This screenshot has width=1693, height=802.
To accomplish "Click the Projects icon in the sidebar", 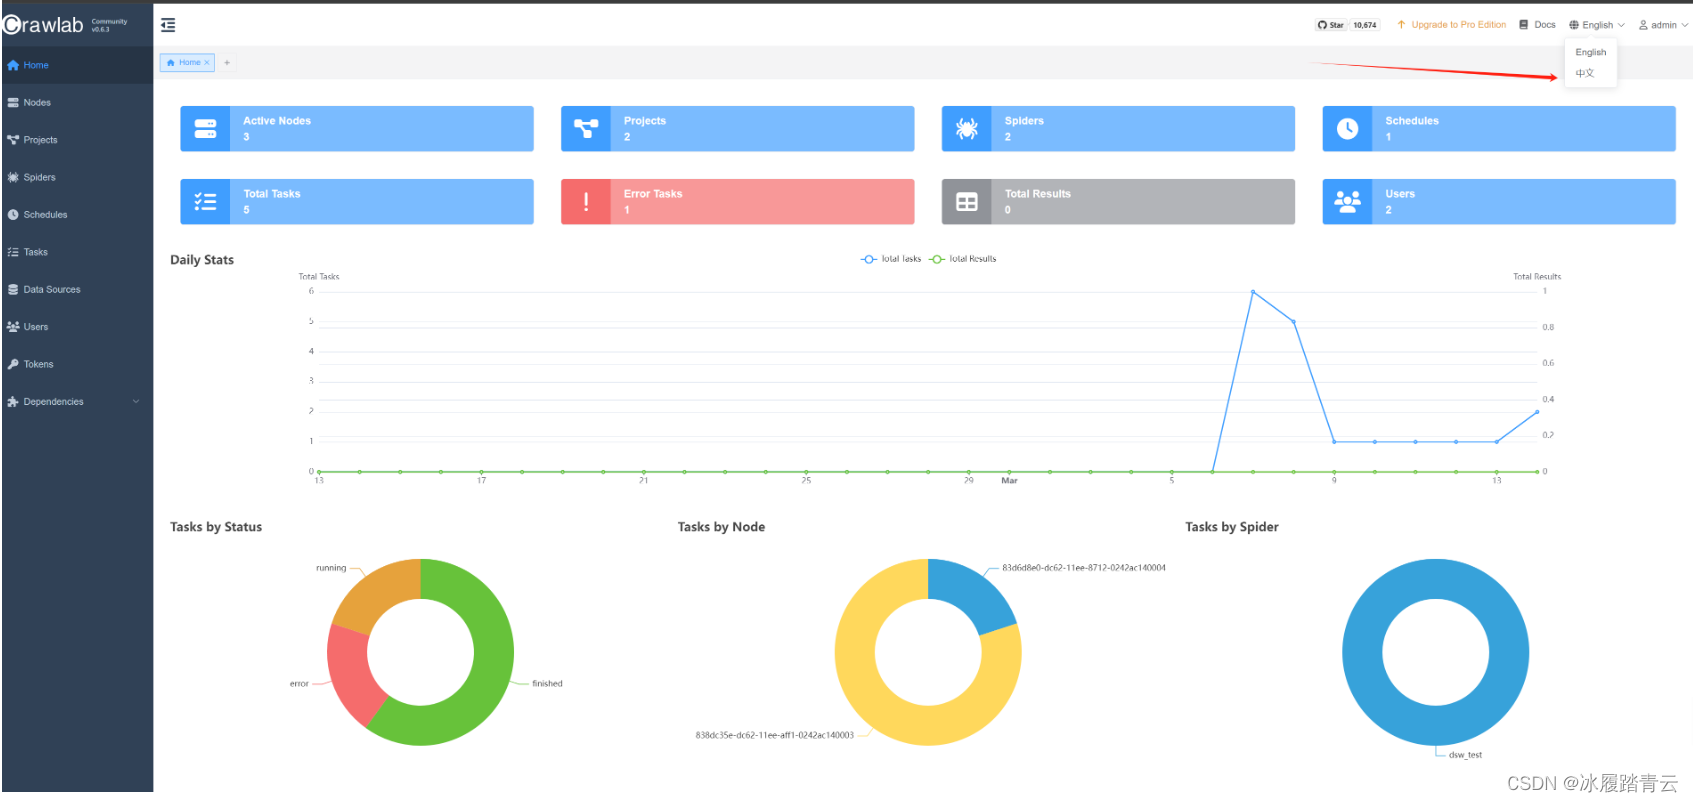I will click(13, 140).
